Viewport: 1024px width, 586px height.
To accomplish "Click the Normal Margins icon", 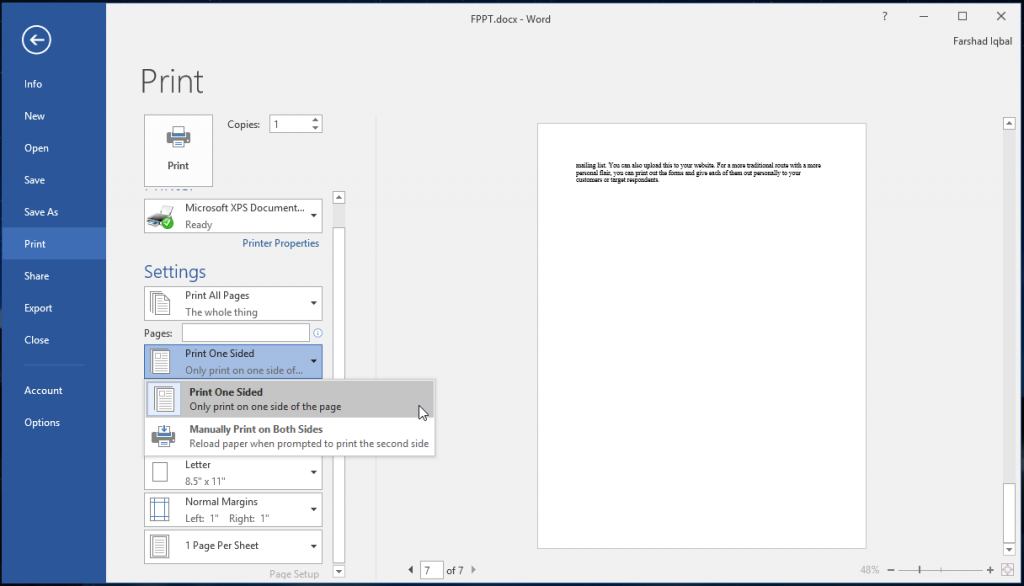I will pos(158,508).
